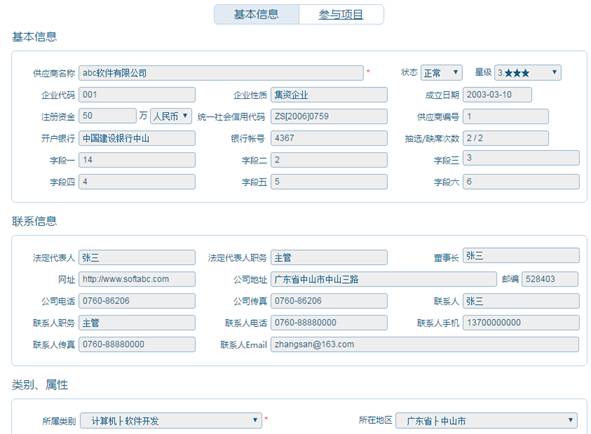Expand the 星级 star rating dropdown
Image resolution: width=591 pixels, height=434 pixels.
pos(528,73)
